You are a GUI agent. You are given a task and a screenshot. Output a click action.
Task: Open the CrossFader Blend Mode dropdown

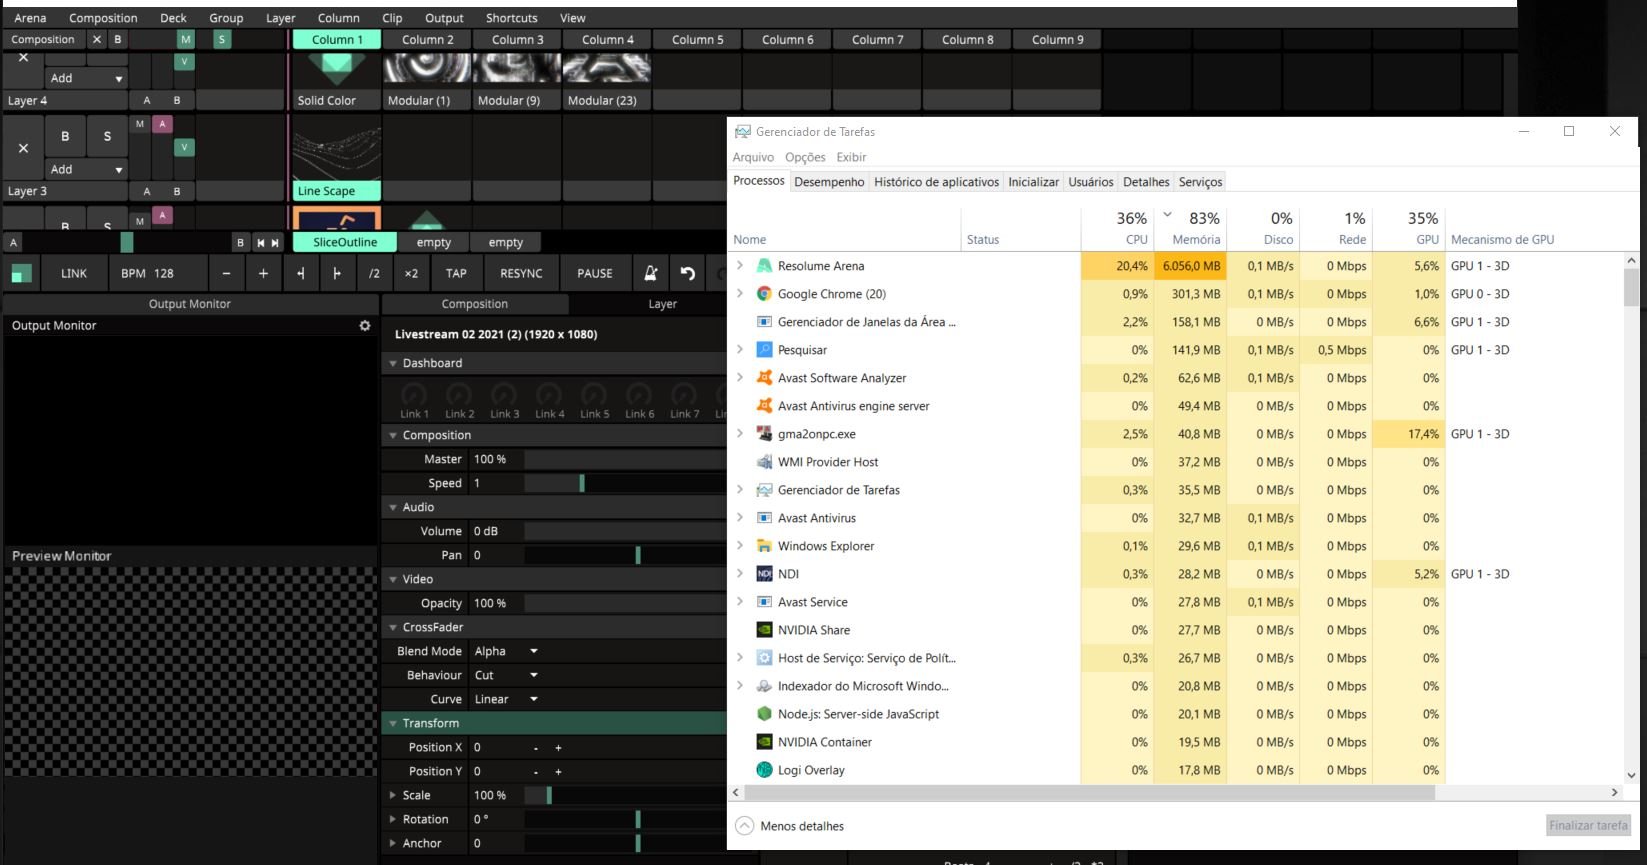pyautogui.click(x=506, y=651)
